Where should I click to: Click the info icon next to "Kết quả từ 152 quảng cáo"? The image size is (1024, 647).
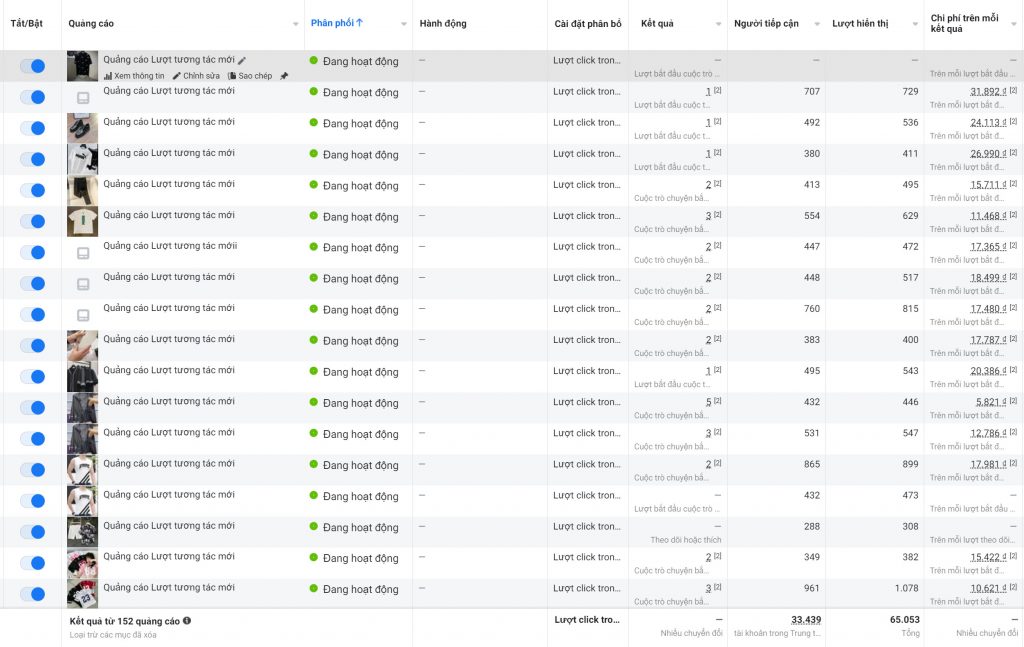coord(187,621)
